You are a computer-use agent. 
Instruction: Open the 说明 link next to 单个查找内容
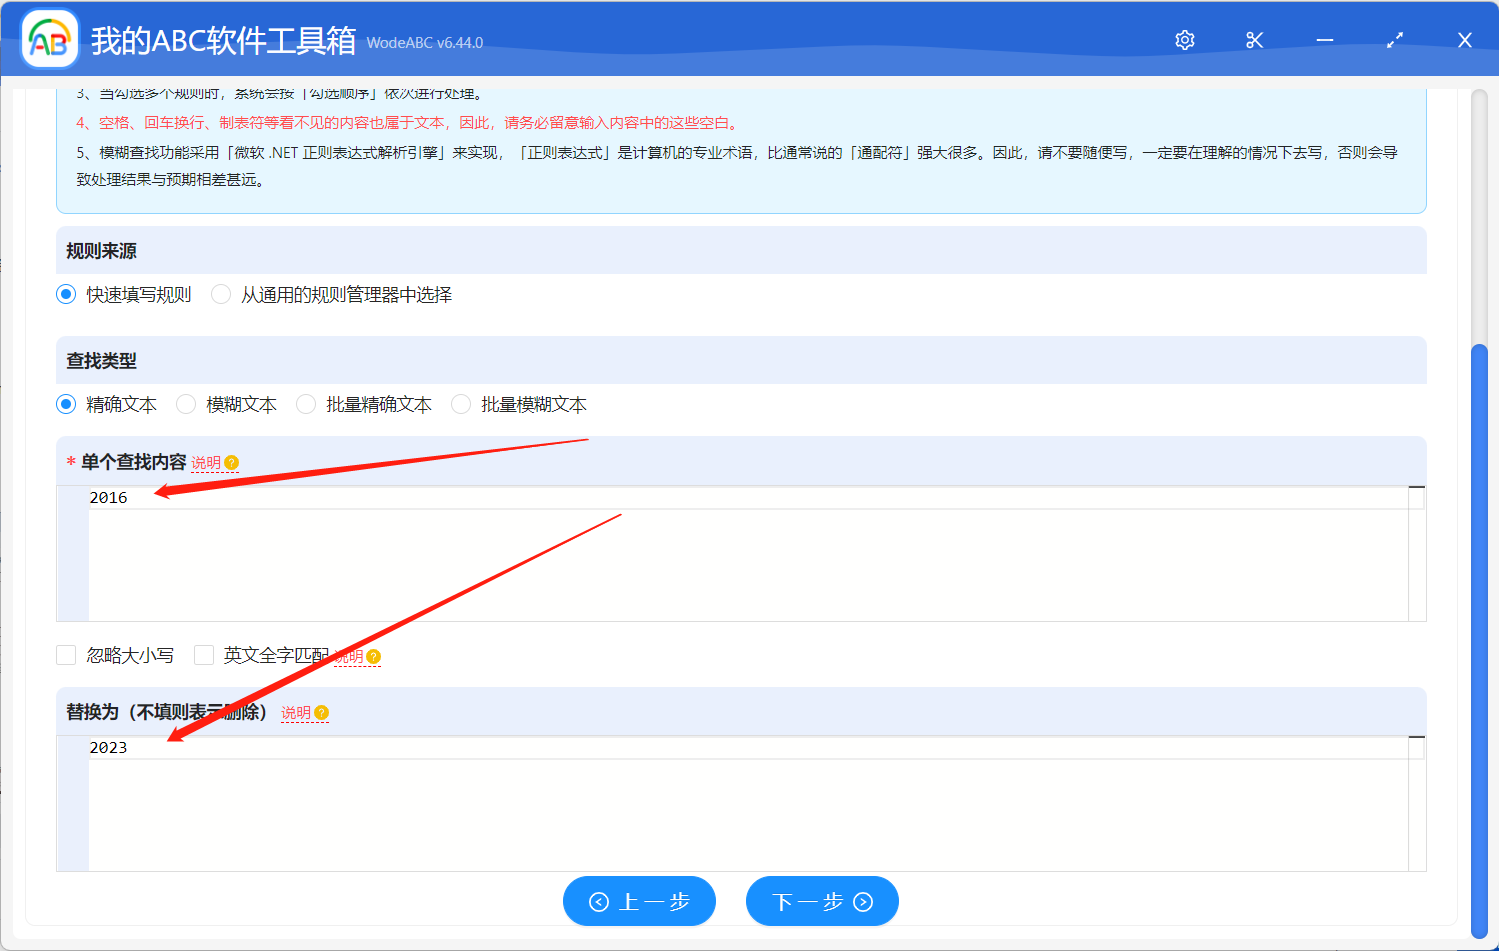[x=207, y=463]
